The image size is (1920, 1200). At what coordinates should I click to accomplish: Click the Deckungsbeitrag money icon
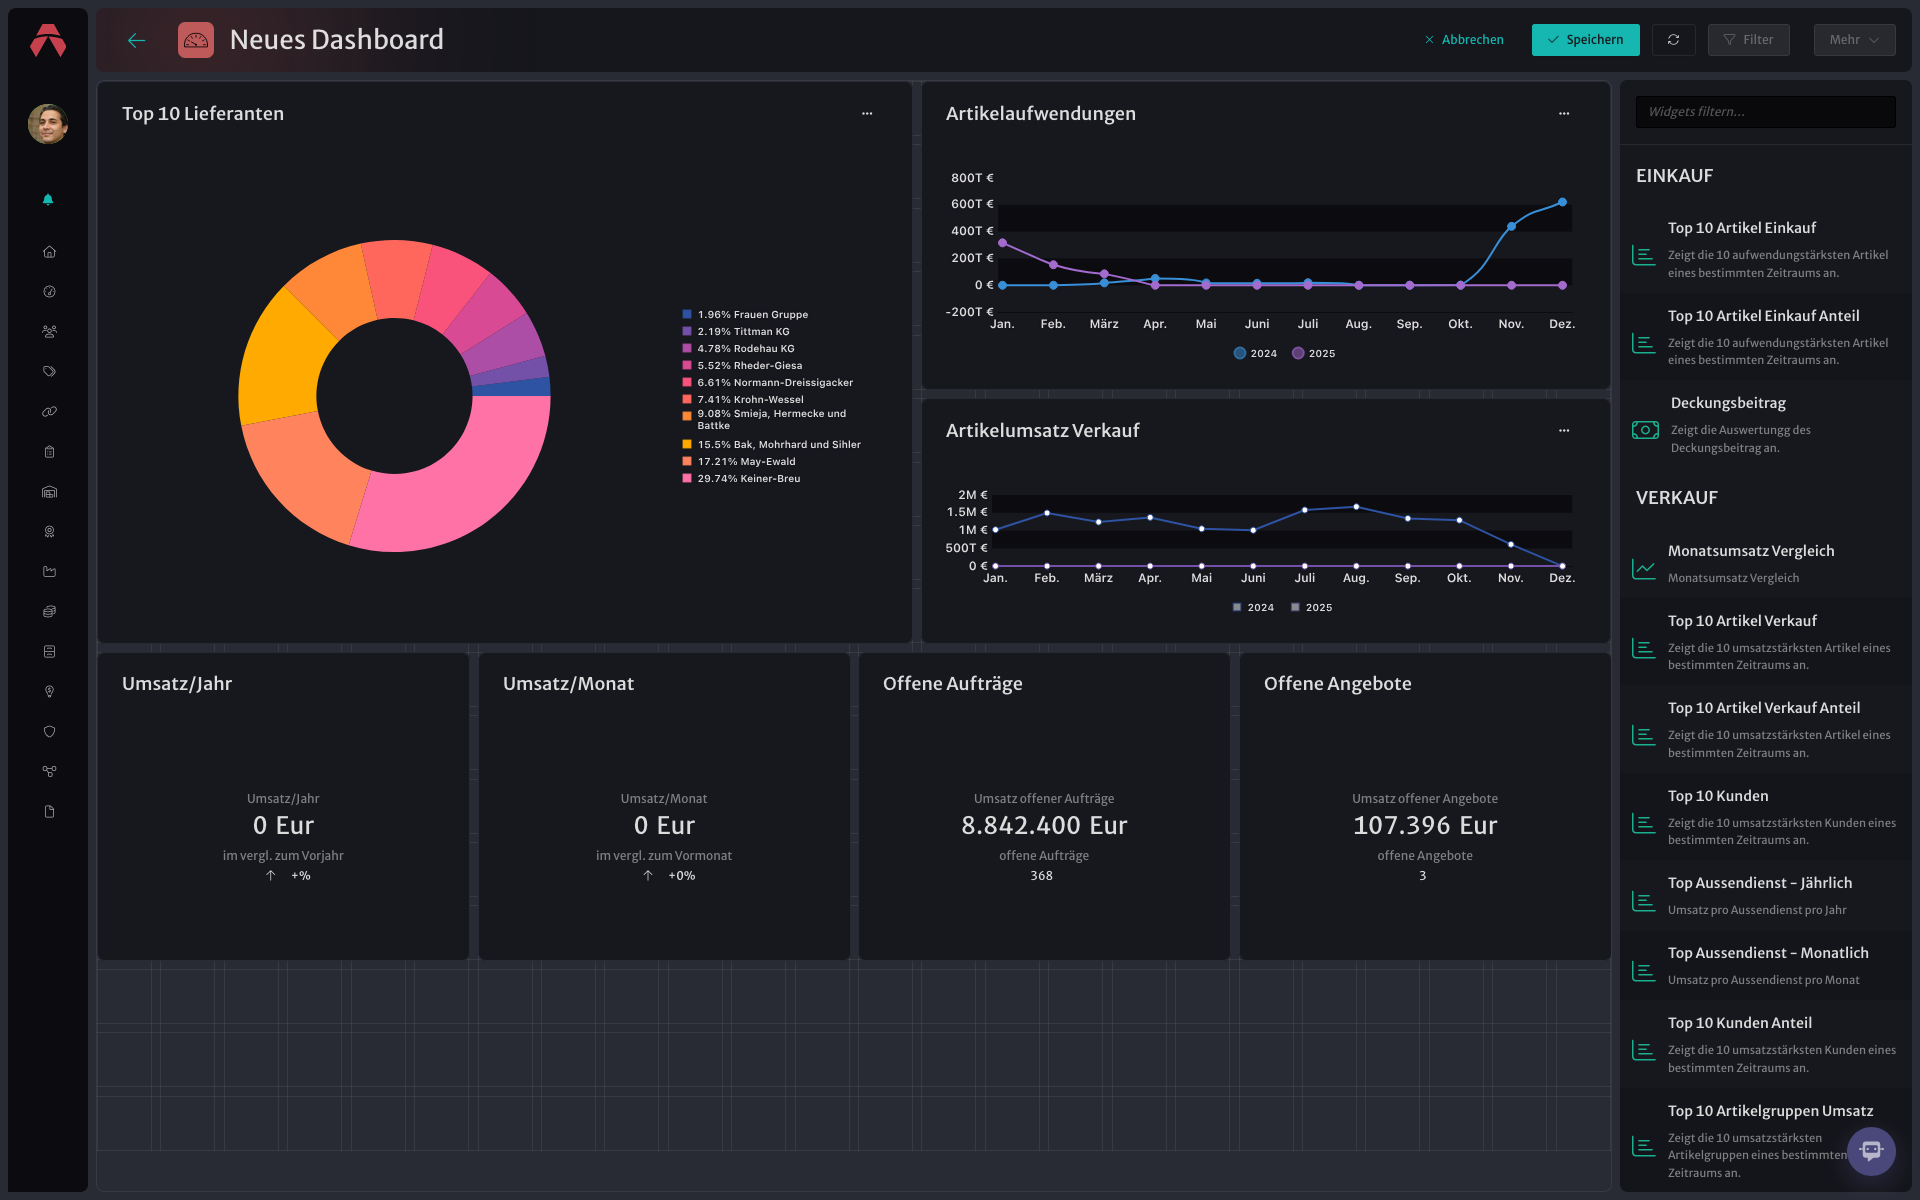(x=1645, y=430)
